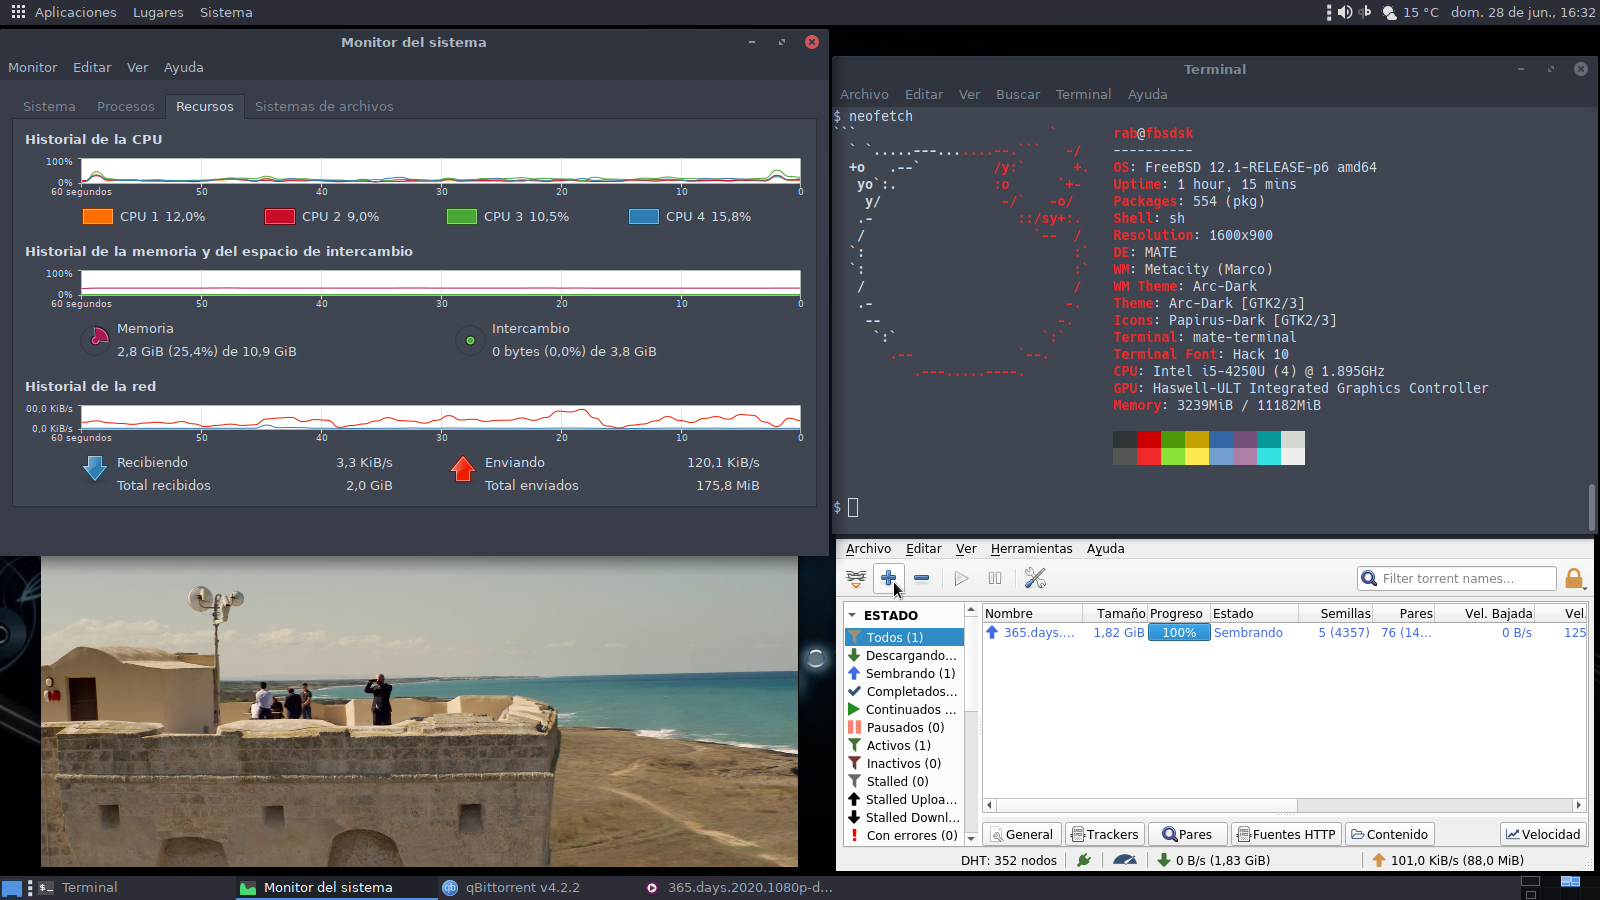1600x900 pixels.
Task: Toggle CPU 1 orange color swatch
Action: (97, 216)
